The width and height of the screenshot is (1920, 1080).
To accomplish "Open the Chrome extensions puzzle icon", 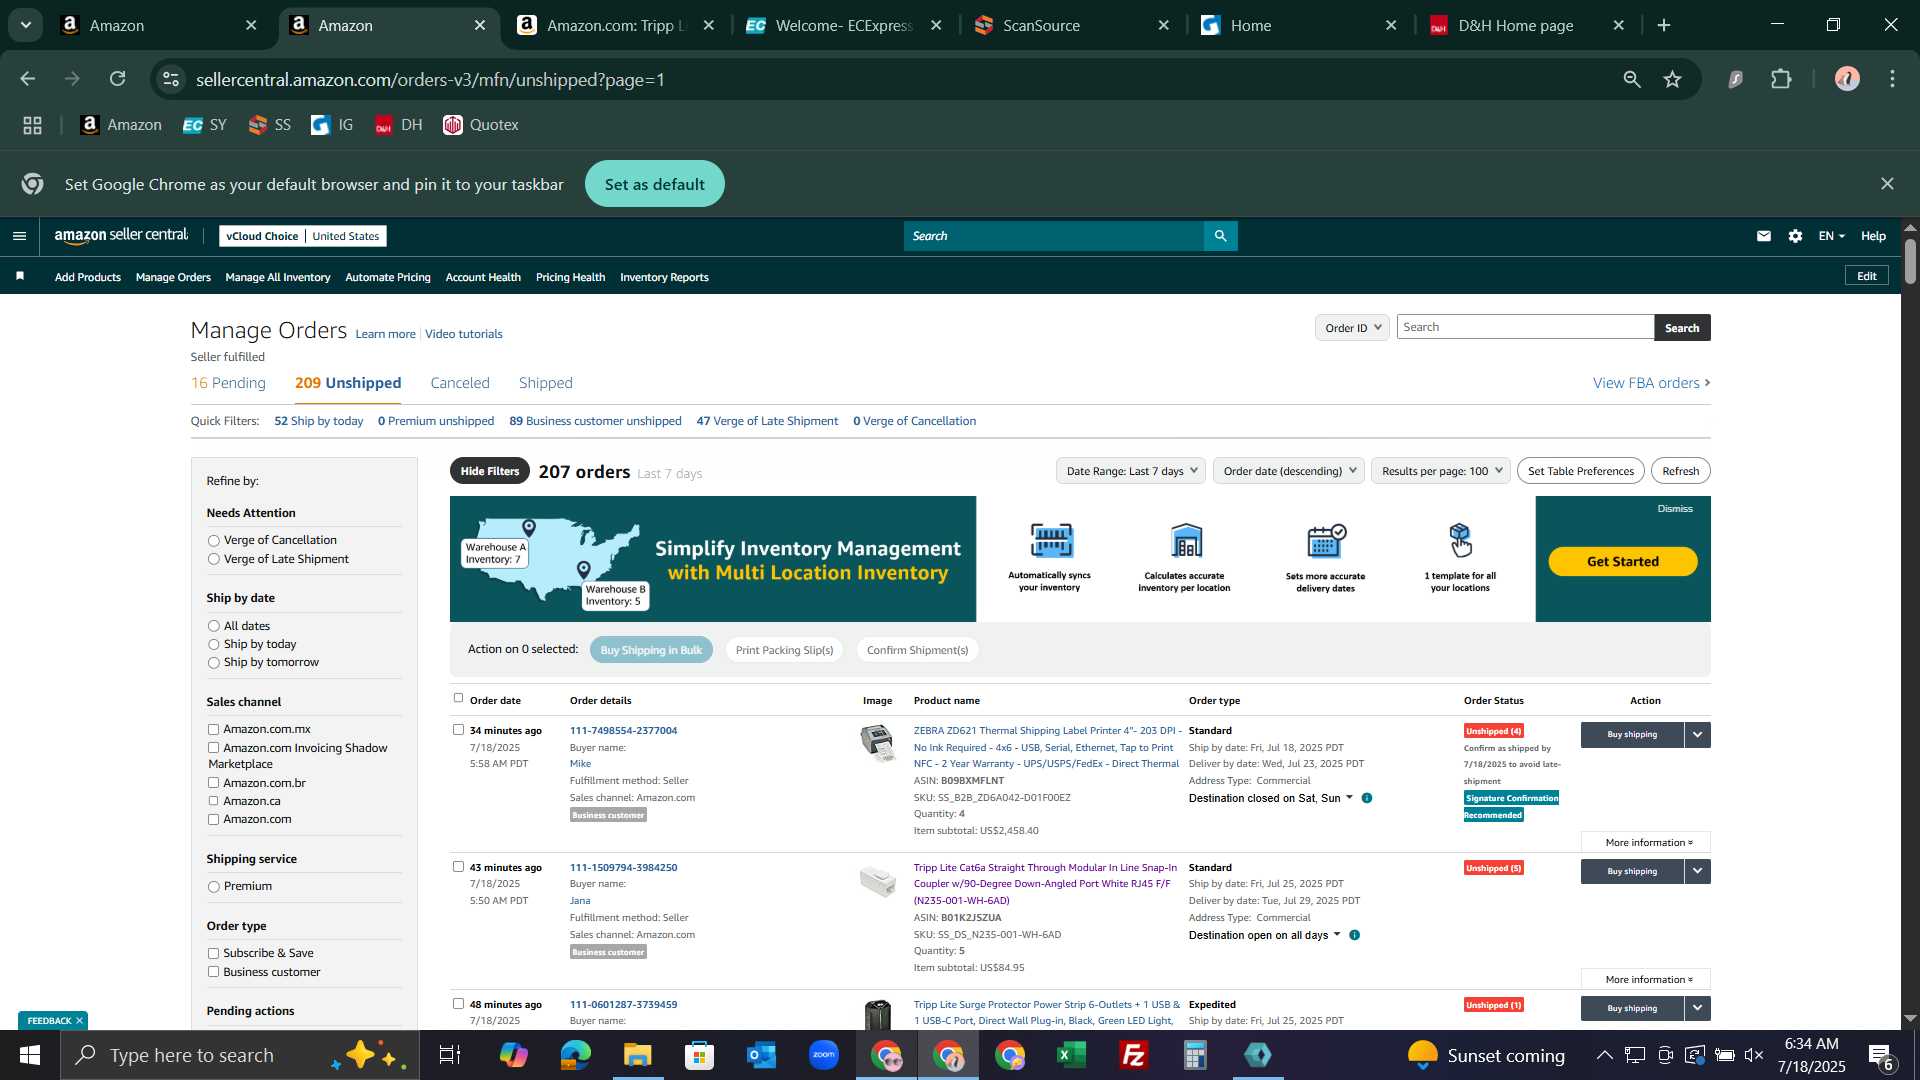I will [x=1781, y=79].
